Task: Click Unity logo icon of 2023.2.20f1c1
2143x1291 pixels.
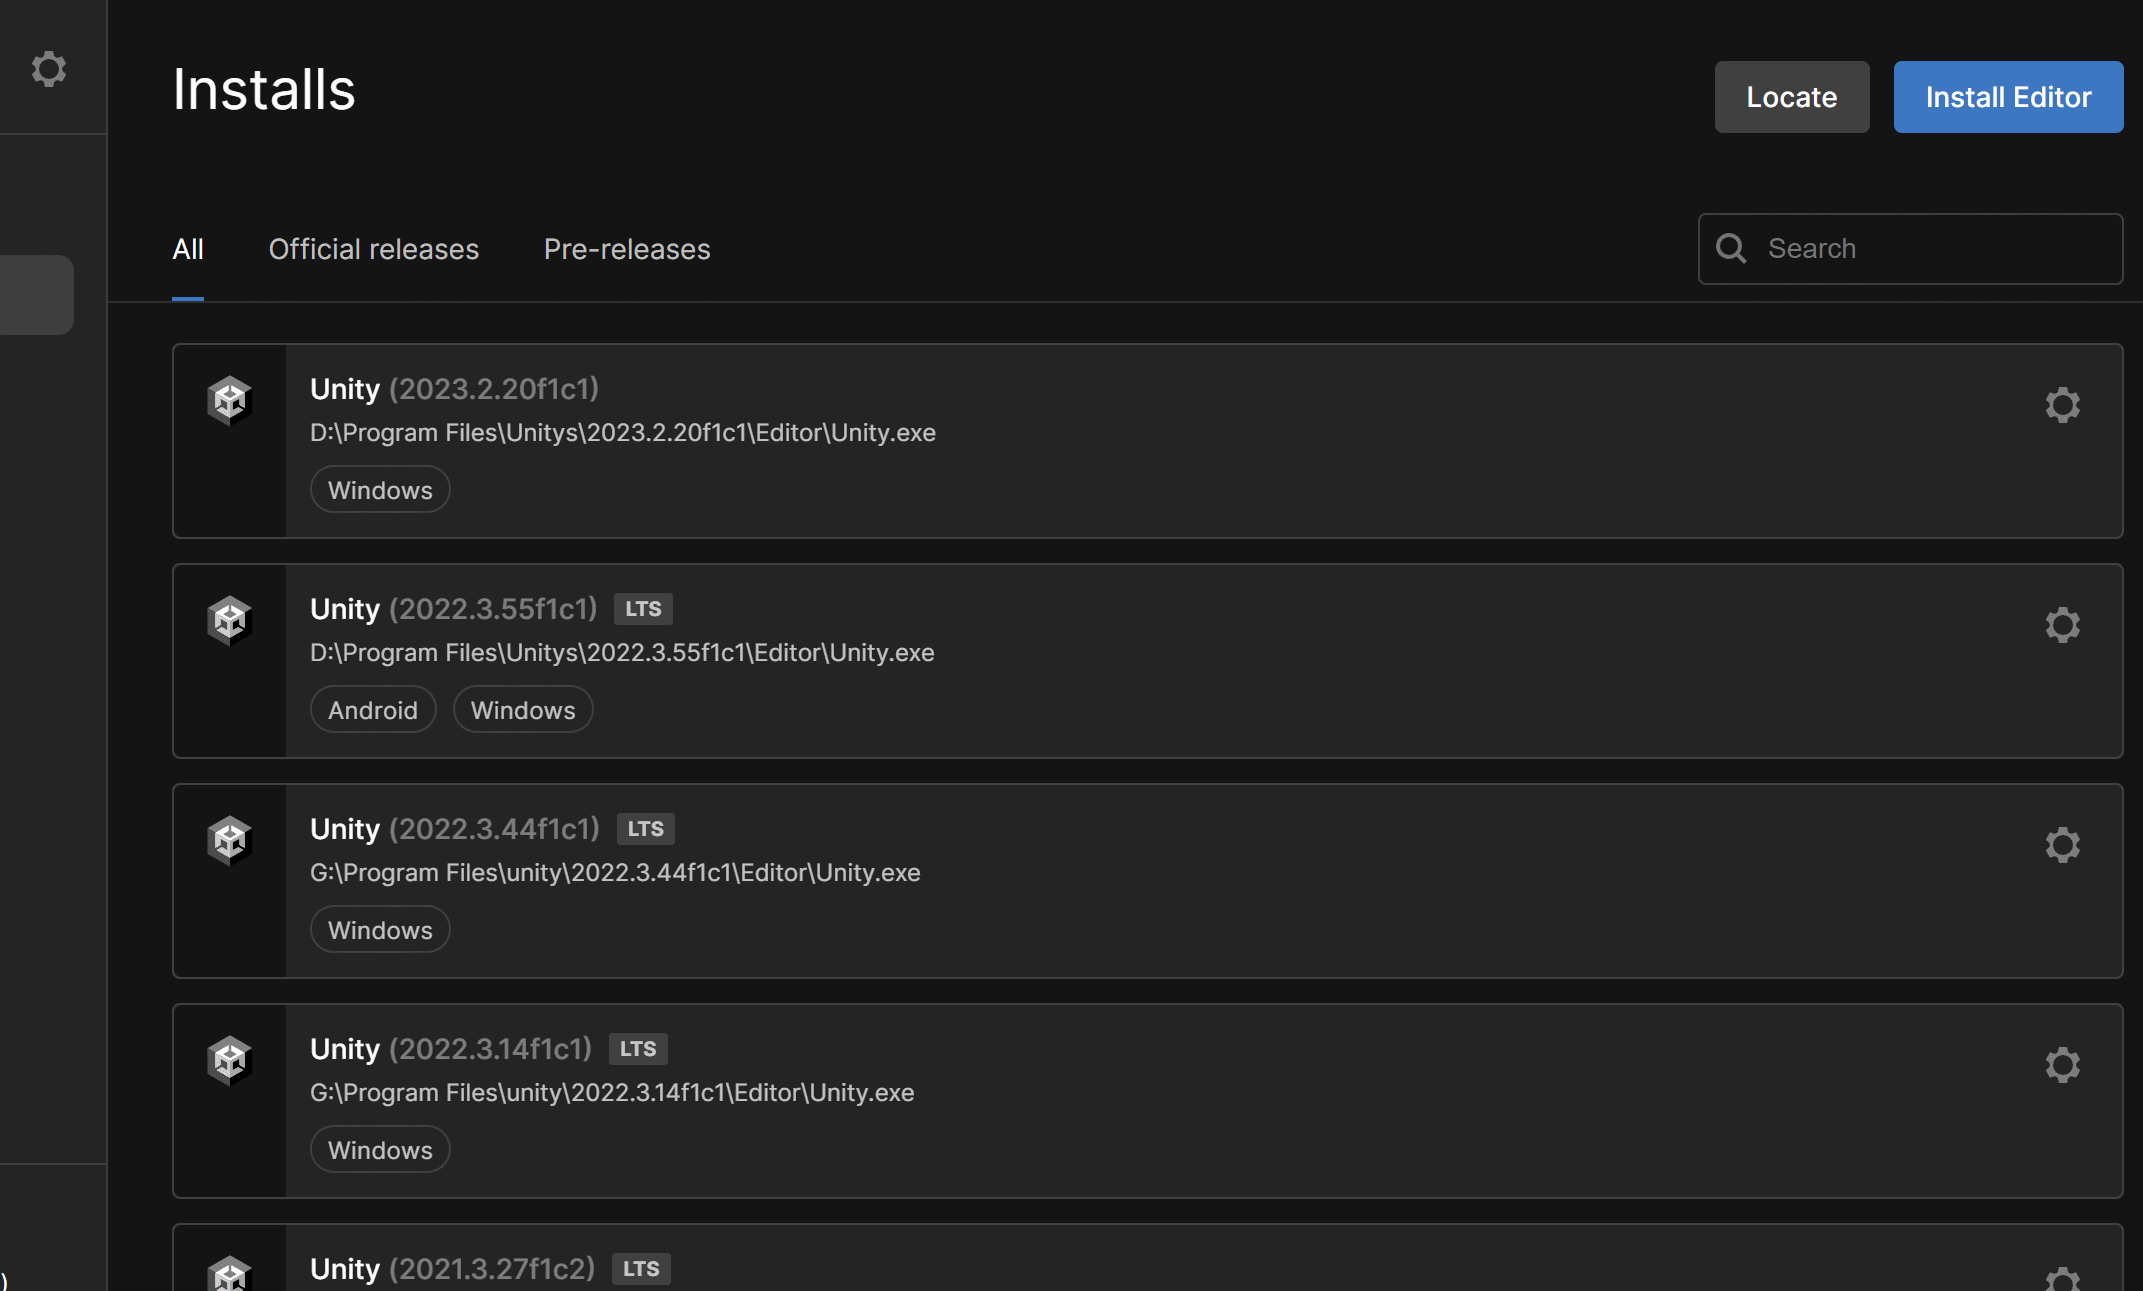Action: click(229, 401)
